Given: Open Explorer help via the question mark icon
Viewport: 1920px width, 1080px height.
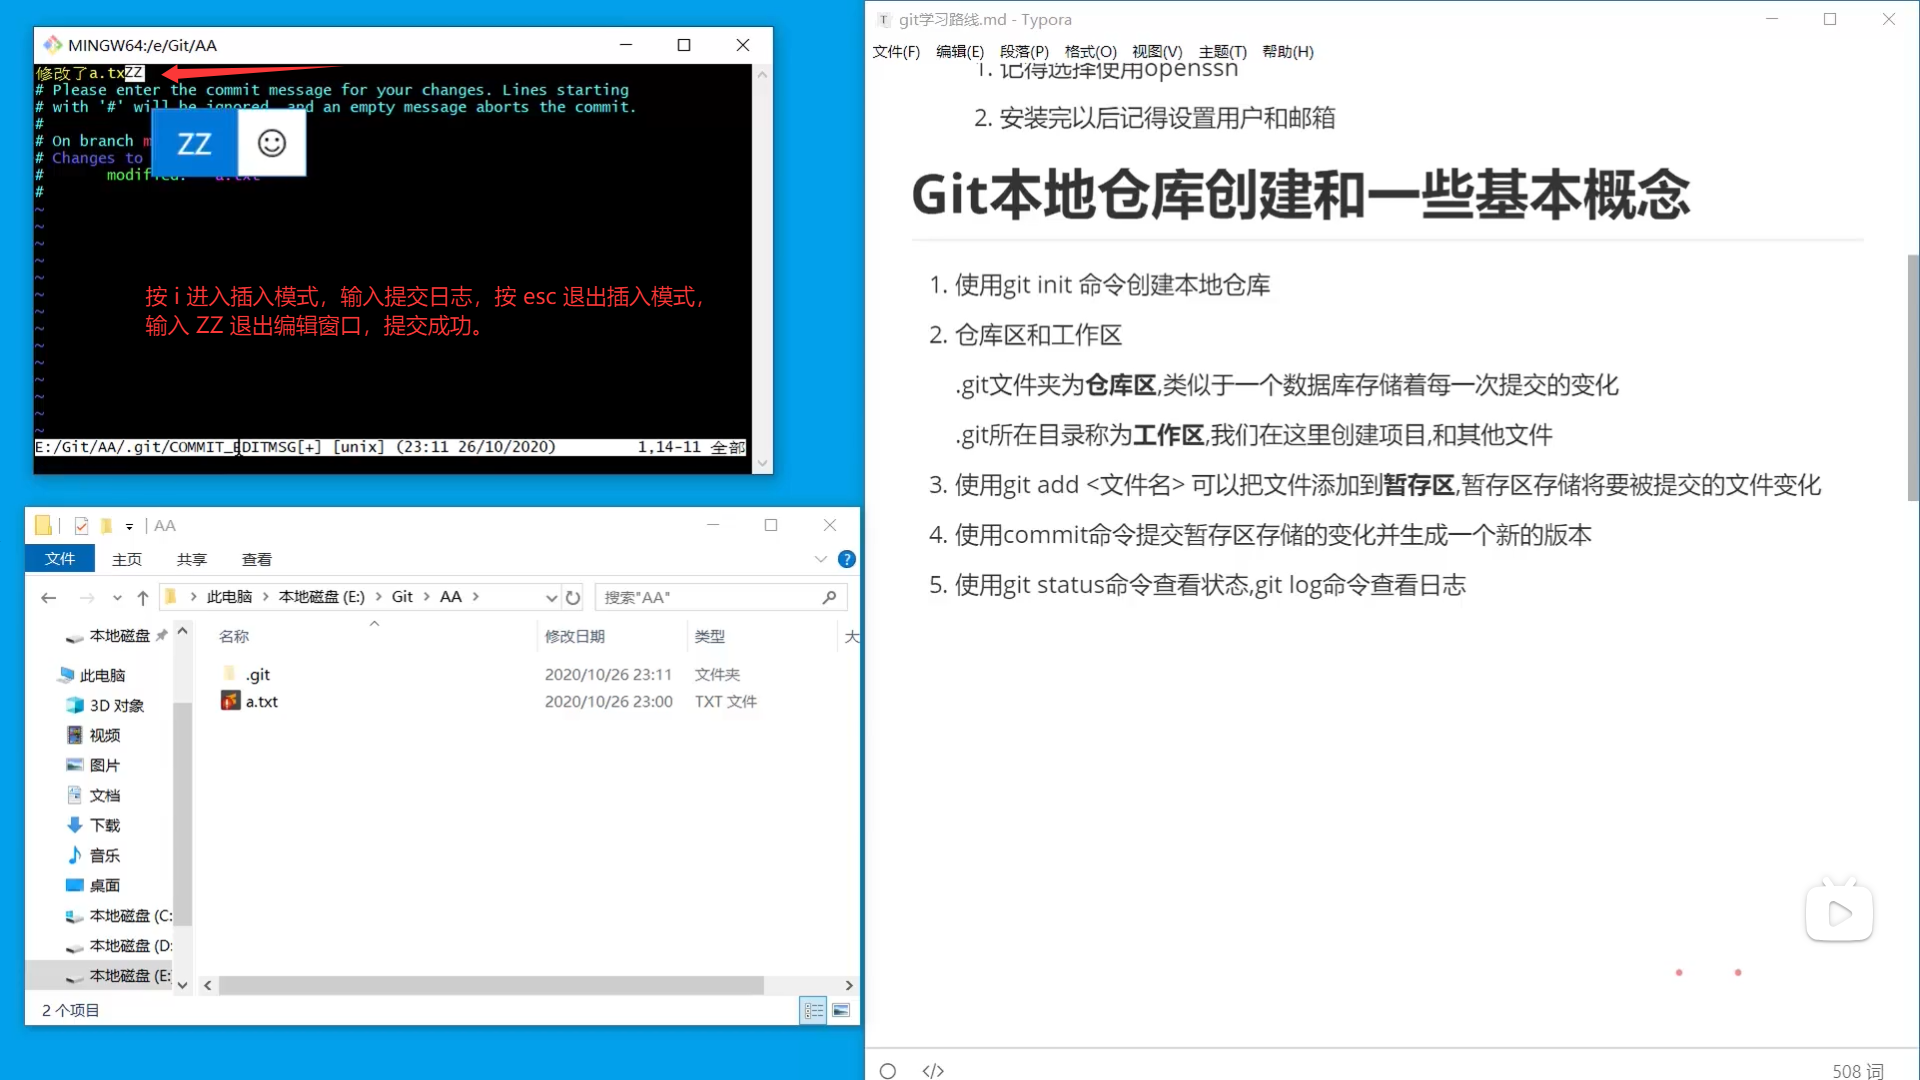Looking at the screenshot, I should tap(846, 559).
